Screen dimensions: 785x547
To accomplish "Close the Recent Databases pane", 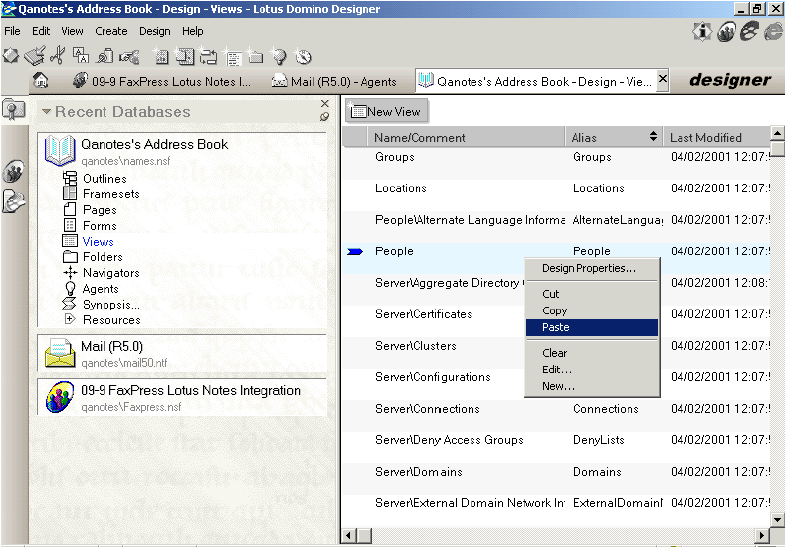I will click(324, 103).
